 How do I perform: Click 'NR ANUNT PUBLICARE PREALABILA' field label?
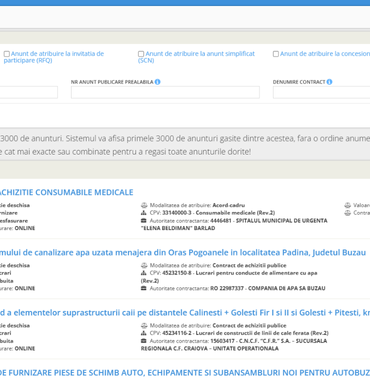(112, 82)
